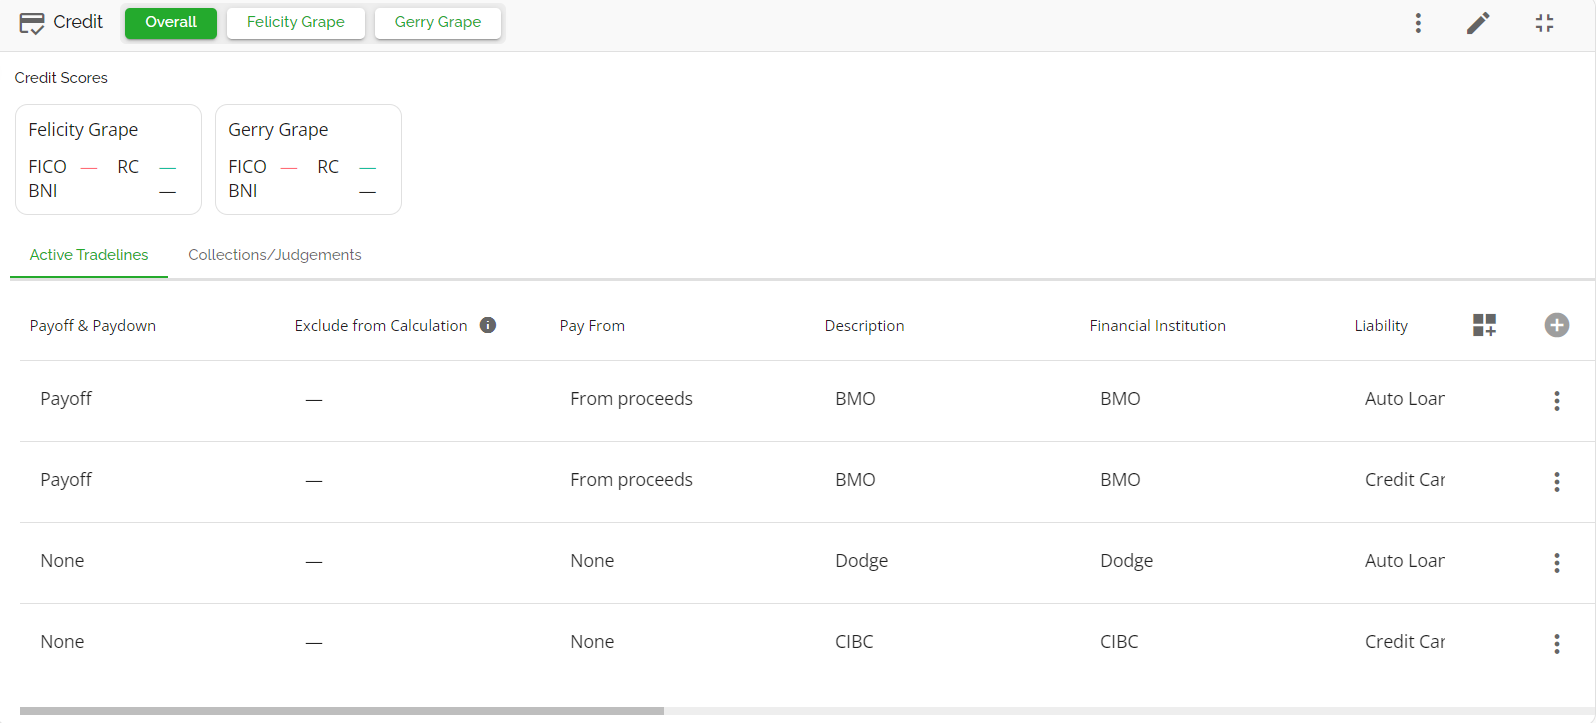Click Credit Card liability in CIBC row
Viewport: 1596px width, 723px height.
(x=1405, y=642)
